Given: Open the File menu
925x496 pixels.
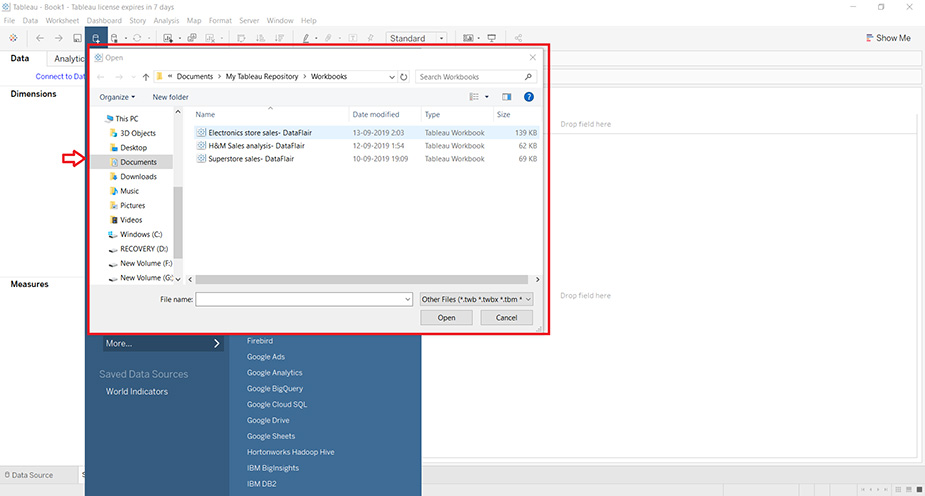Looking at the screenshot, I should click(9, 20).
